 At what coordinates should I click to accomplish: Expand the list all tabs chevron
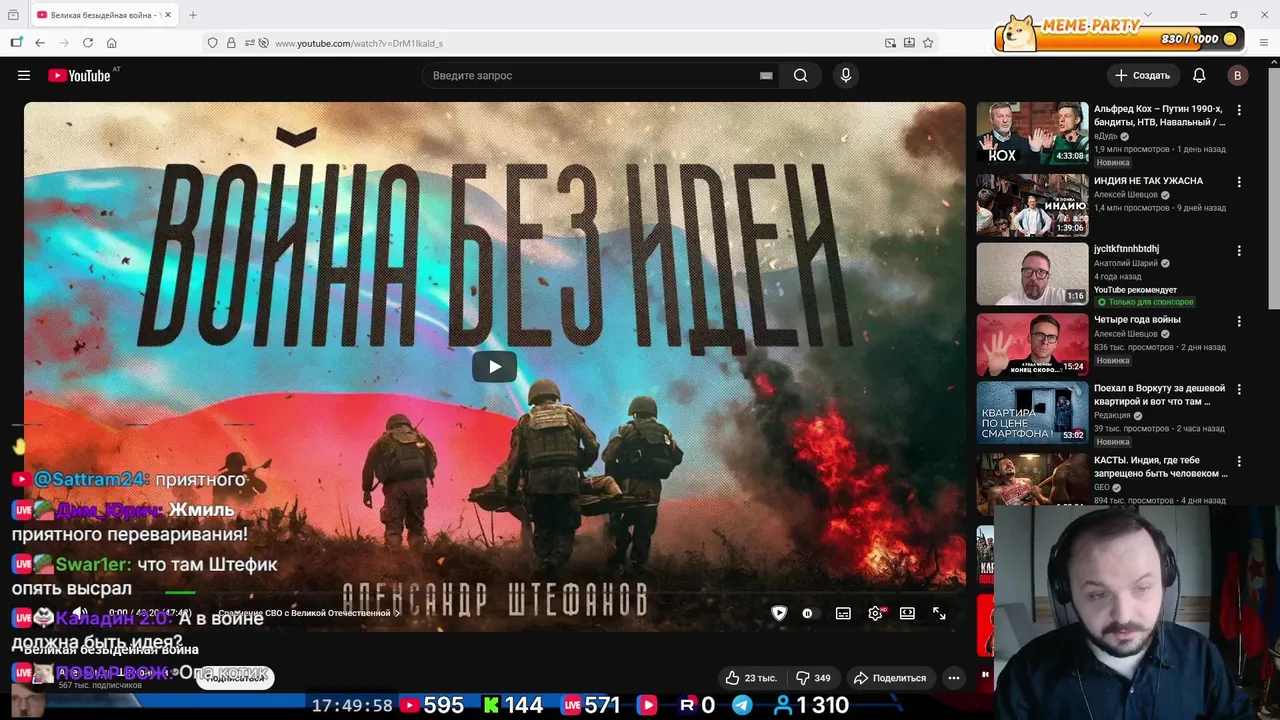[x=1147, y=14]
